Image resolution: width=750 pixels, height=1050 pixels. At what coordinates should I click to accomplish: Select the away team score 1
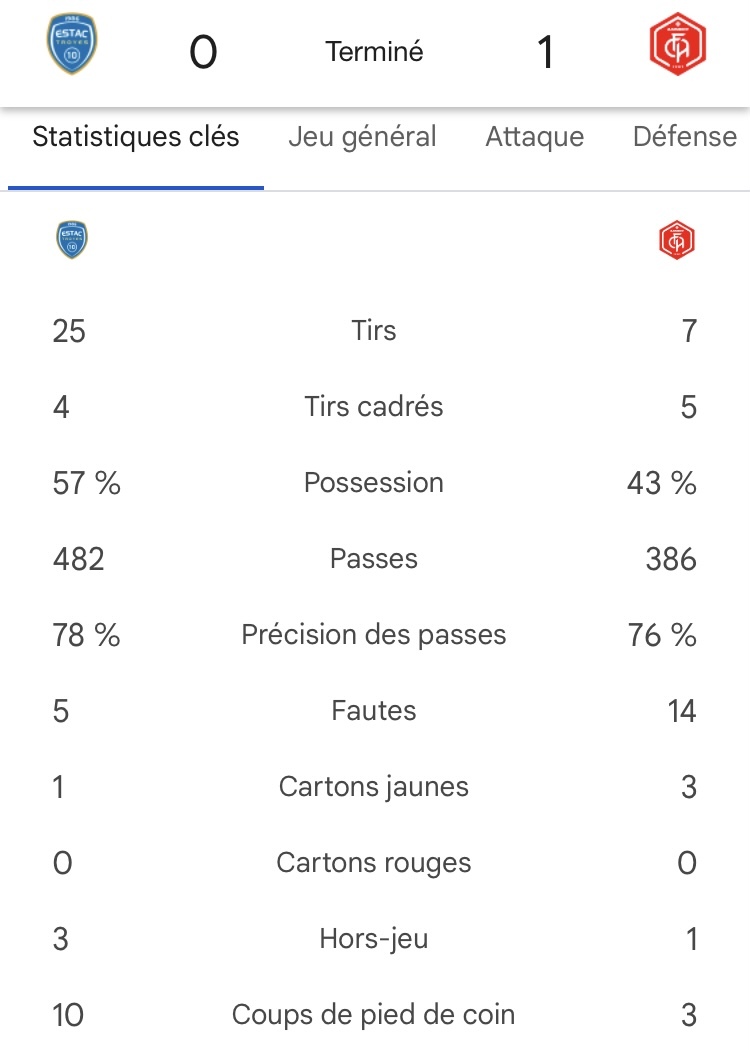(546, 52)
